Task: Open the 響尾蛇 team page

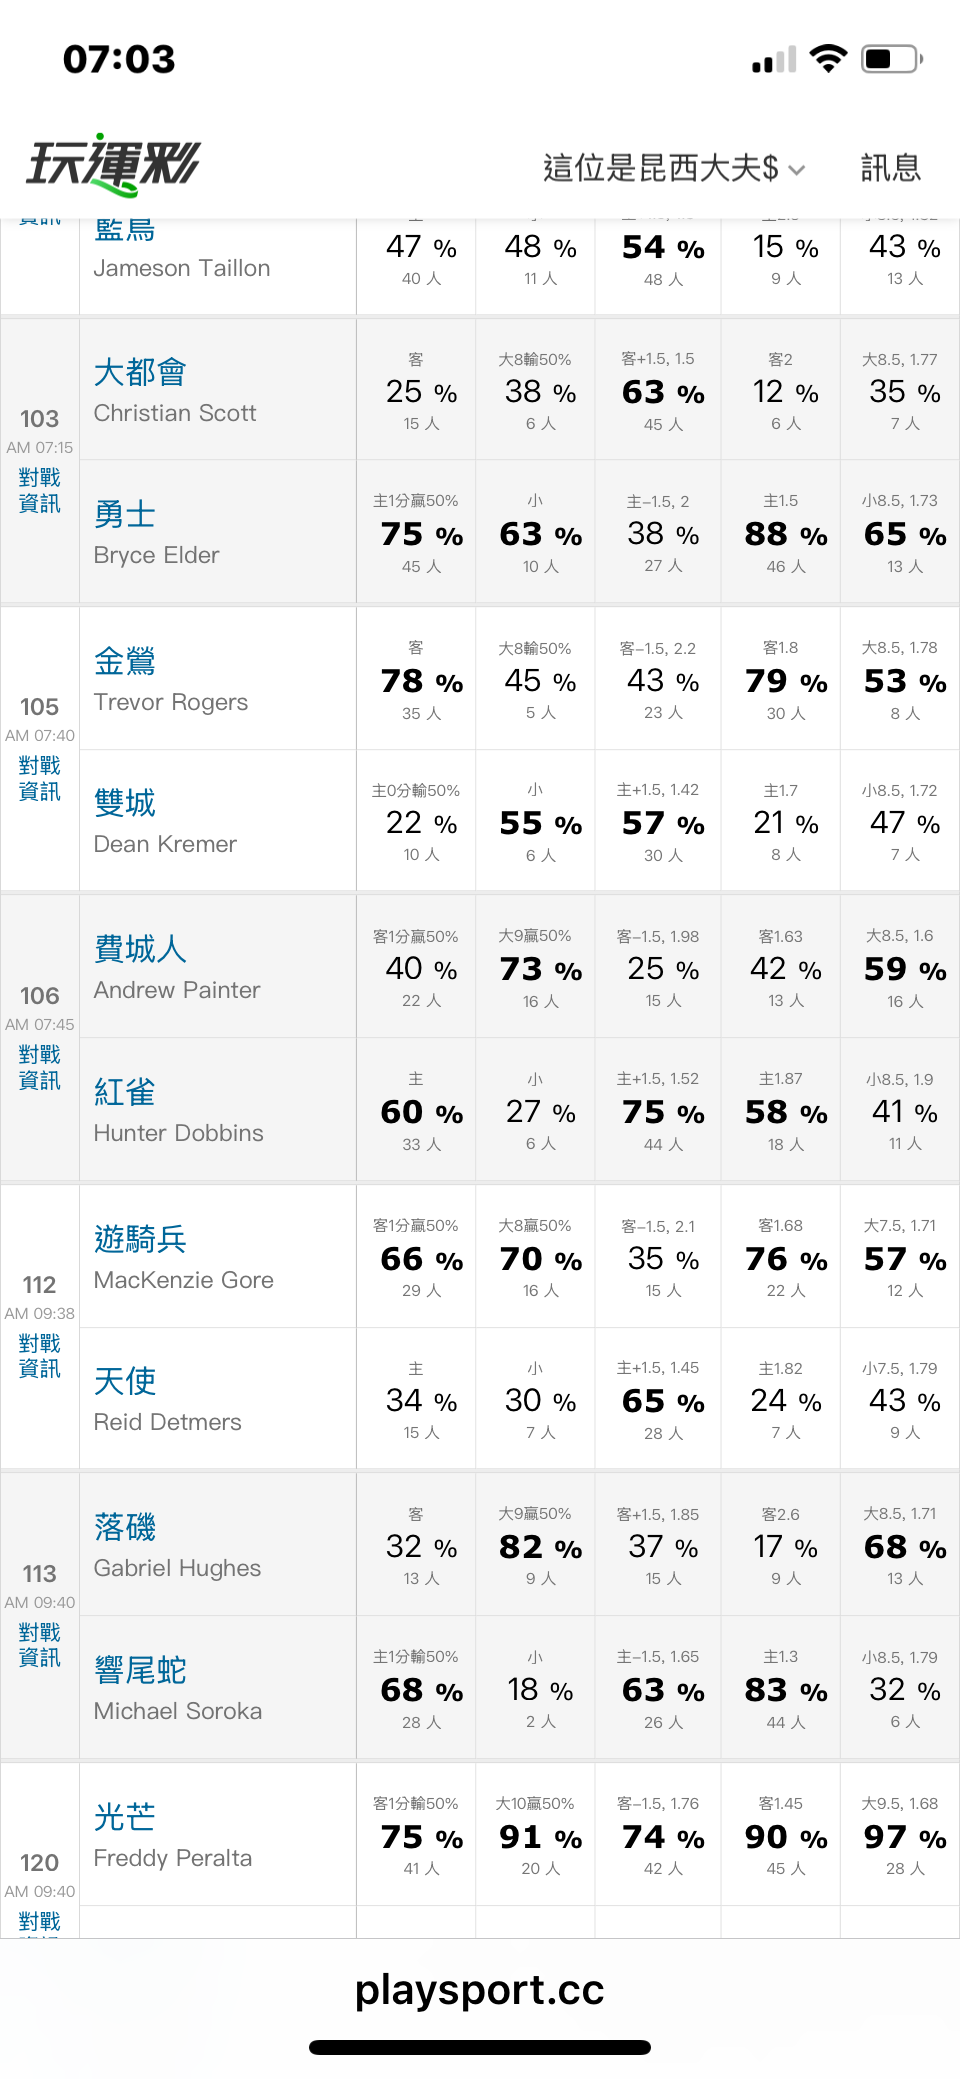Action: (140, 1669)
